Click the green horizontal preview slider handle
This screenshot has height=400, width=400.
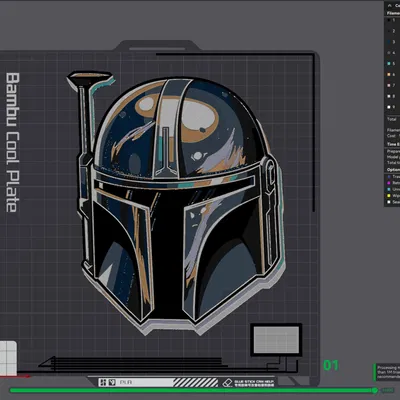375,390
